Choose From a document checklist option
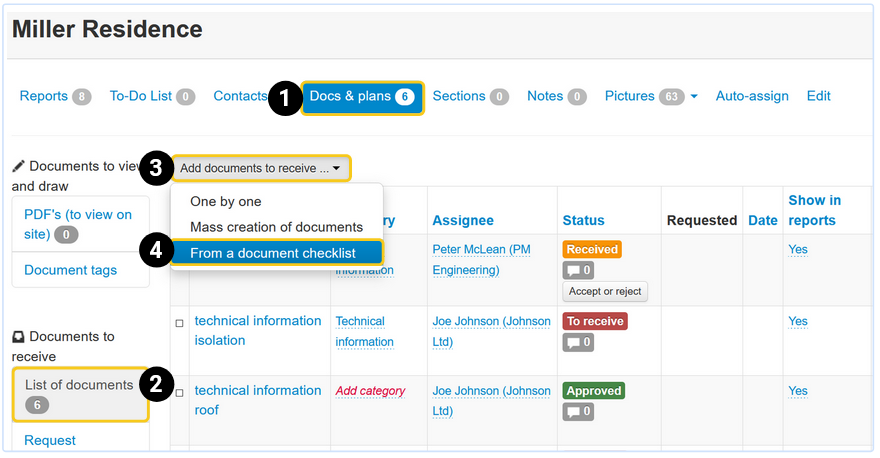The image size is (880, 458). (272, 253)
